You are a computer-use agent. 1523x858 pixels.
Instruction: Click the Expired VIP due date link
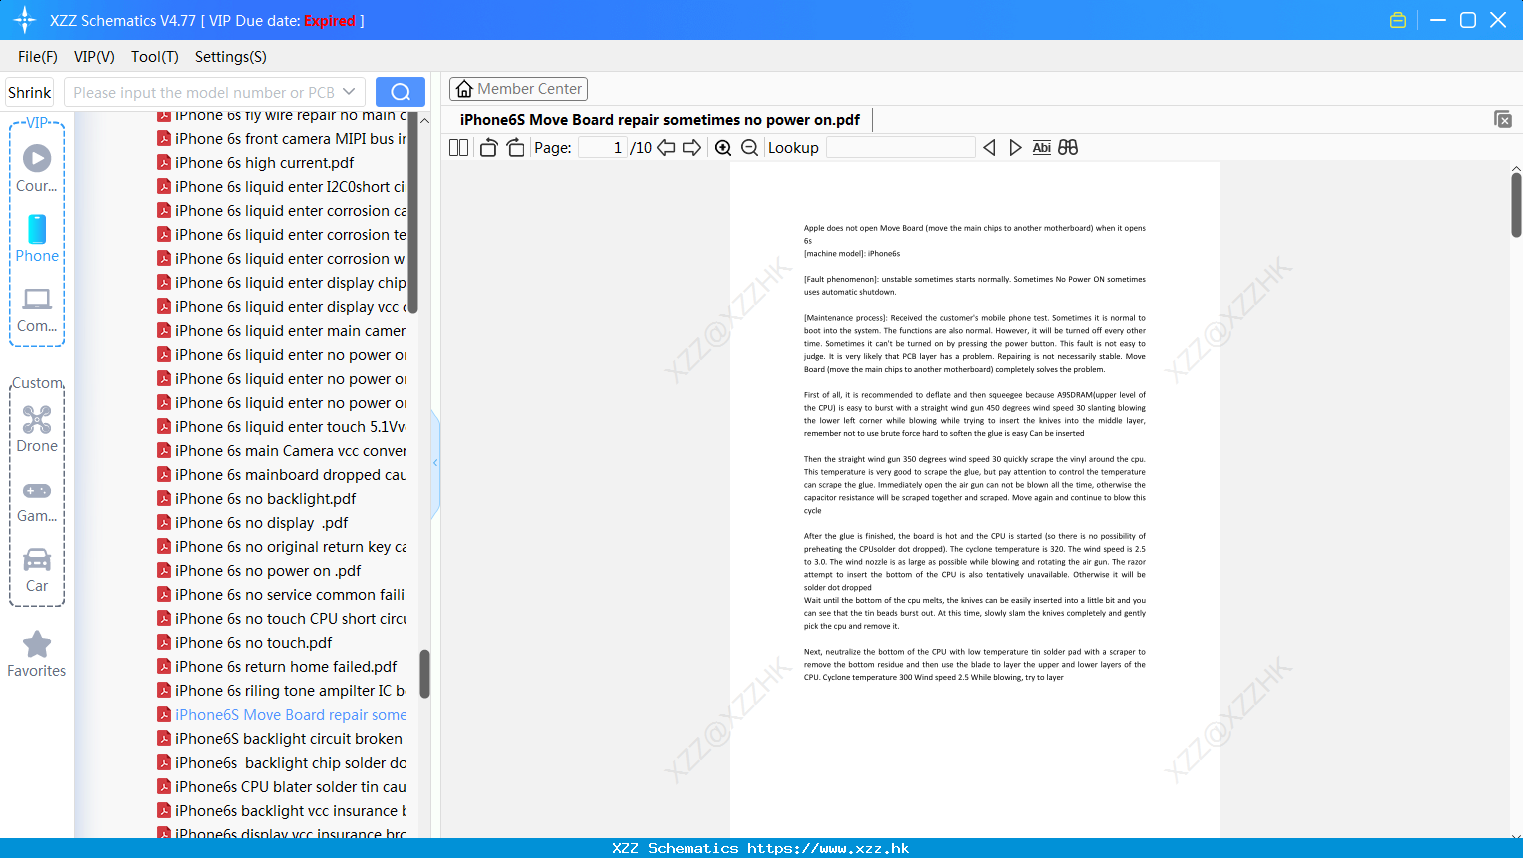(330, 21)
